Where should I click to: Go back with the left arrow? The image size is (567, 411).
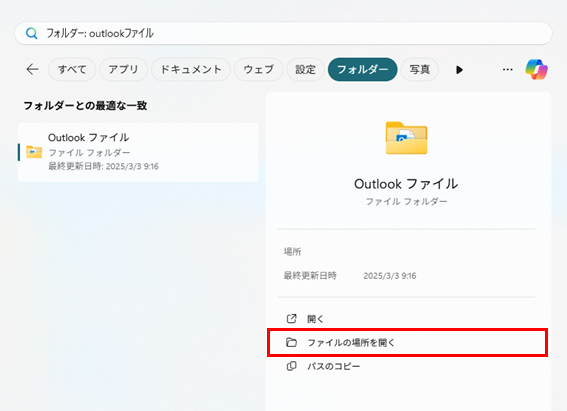click(x=33, y=69)
